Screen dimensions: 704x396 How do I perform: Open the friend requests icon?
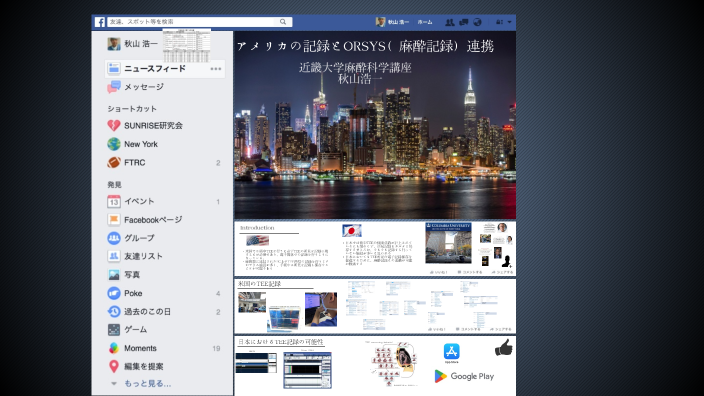(x=449, y=22)
